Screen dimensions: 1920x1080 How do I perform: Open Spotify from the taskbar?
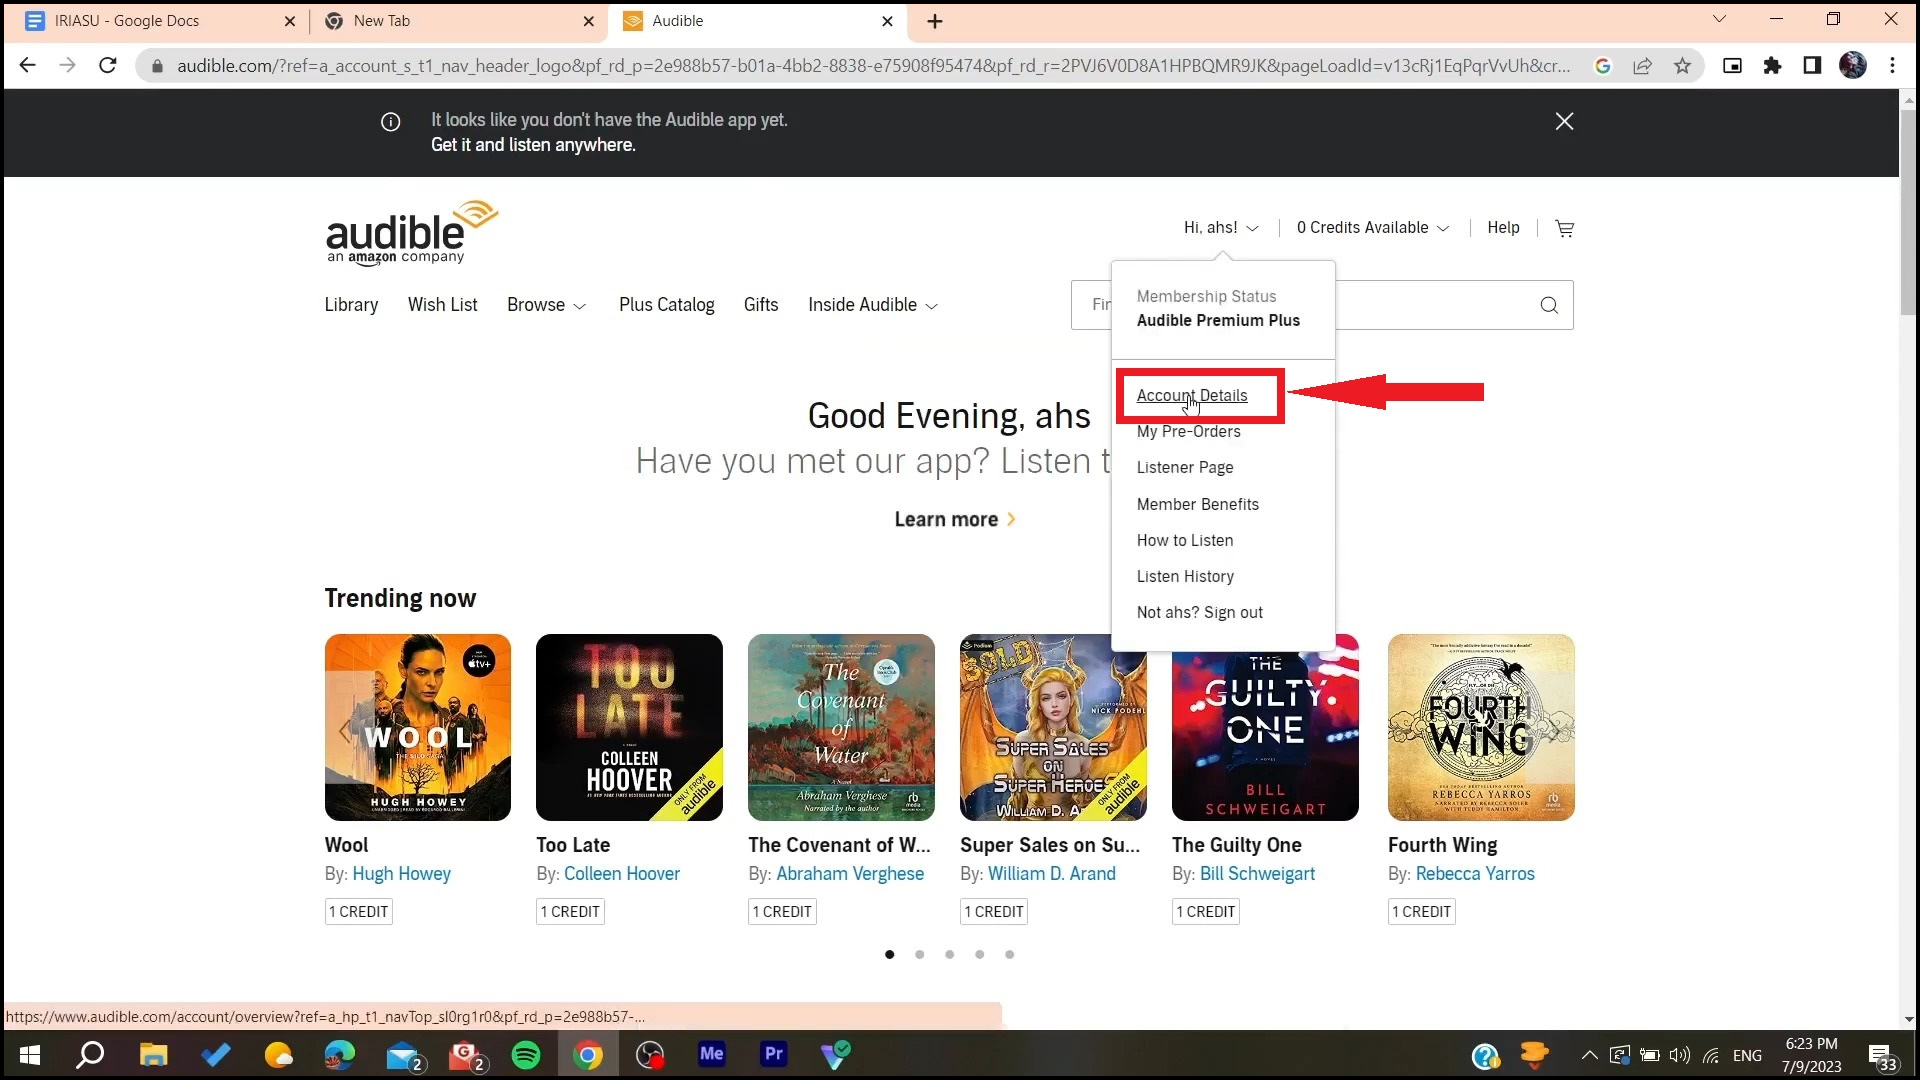pyautogui.click(x=526, y=1055)
